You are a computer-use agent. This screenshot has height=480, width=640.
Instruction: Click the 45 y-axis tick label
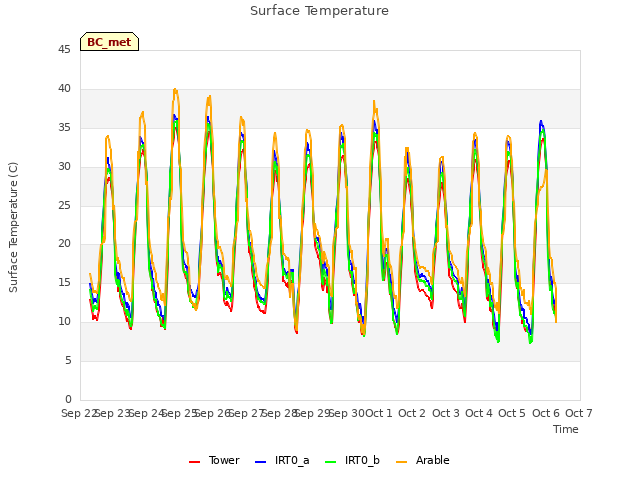click(64, 50)
